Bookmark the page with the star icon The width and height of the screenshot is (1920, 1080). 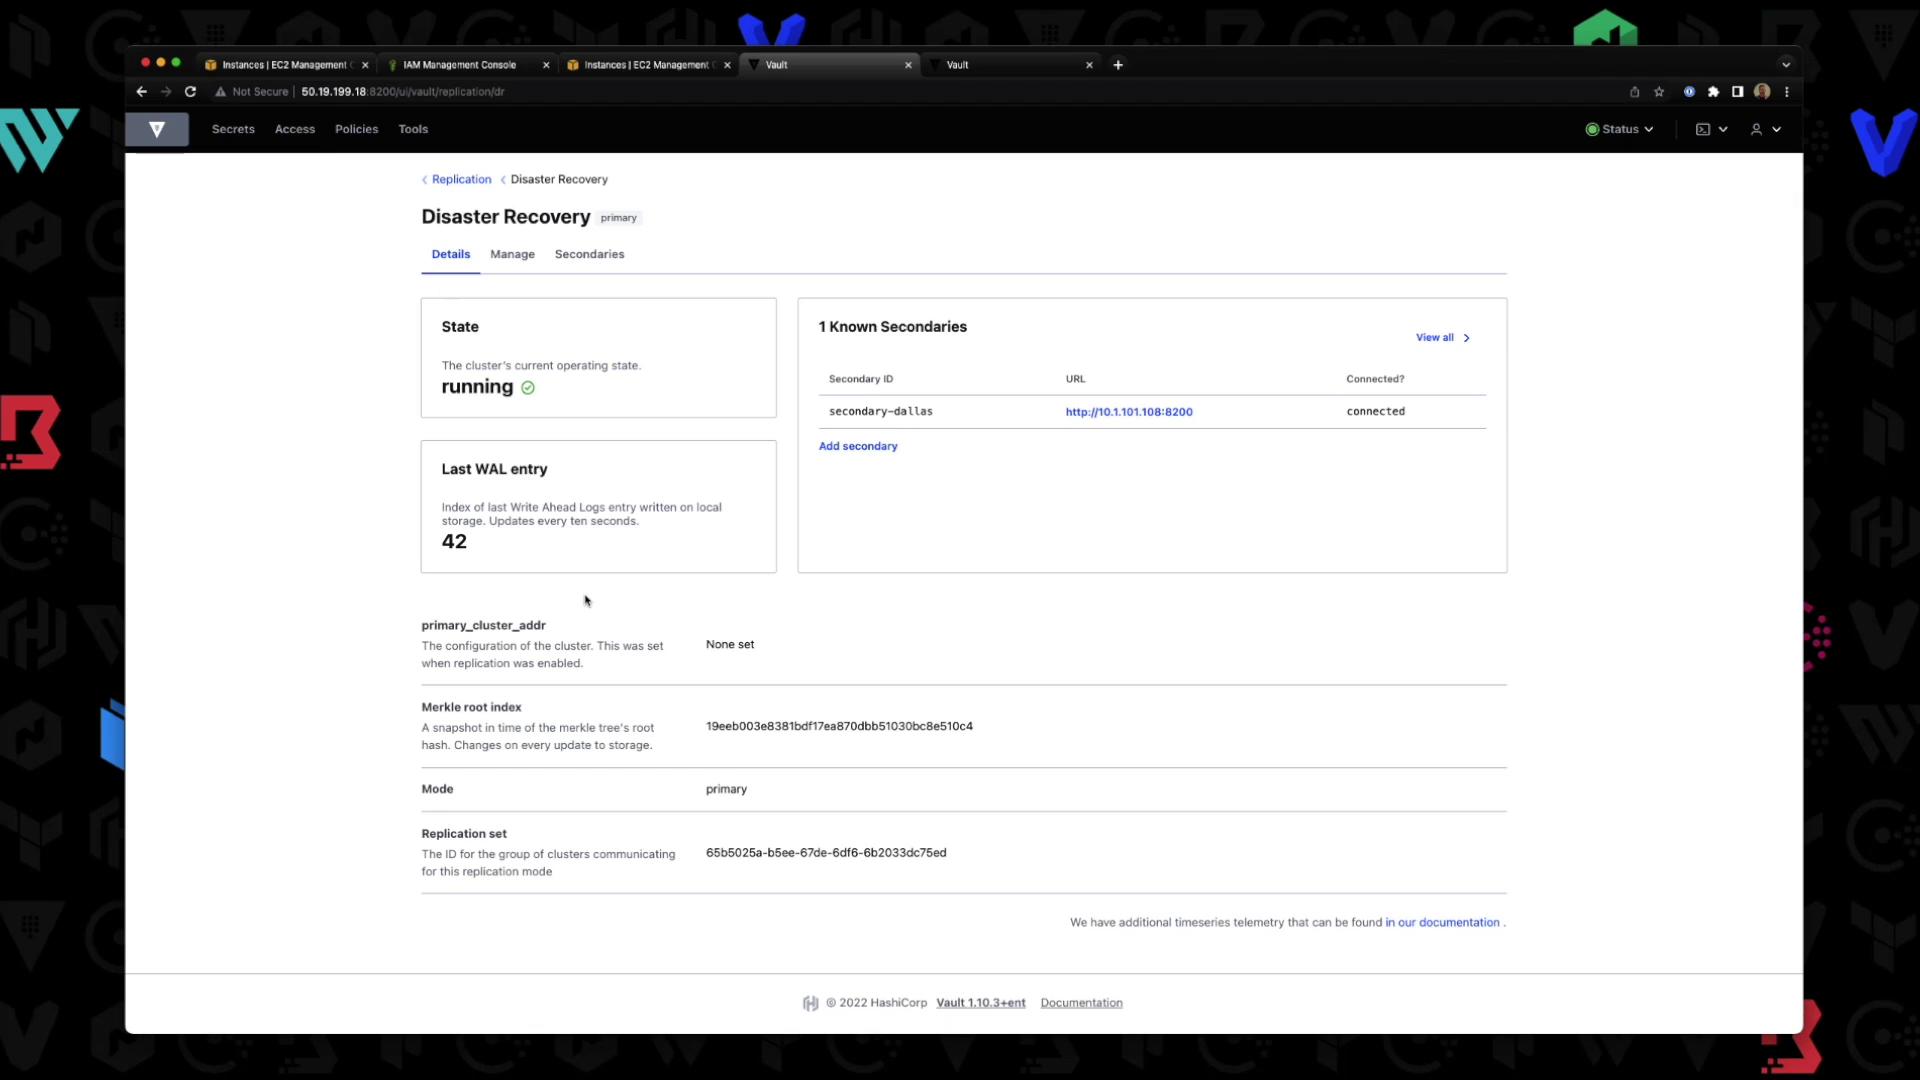[1659, 91]
